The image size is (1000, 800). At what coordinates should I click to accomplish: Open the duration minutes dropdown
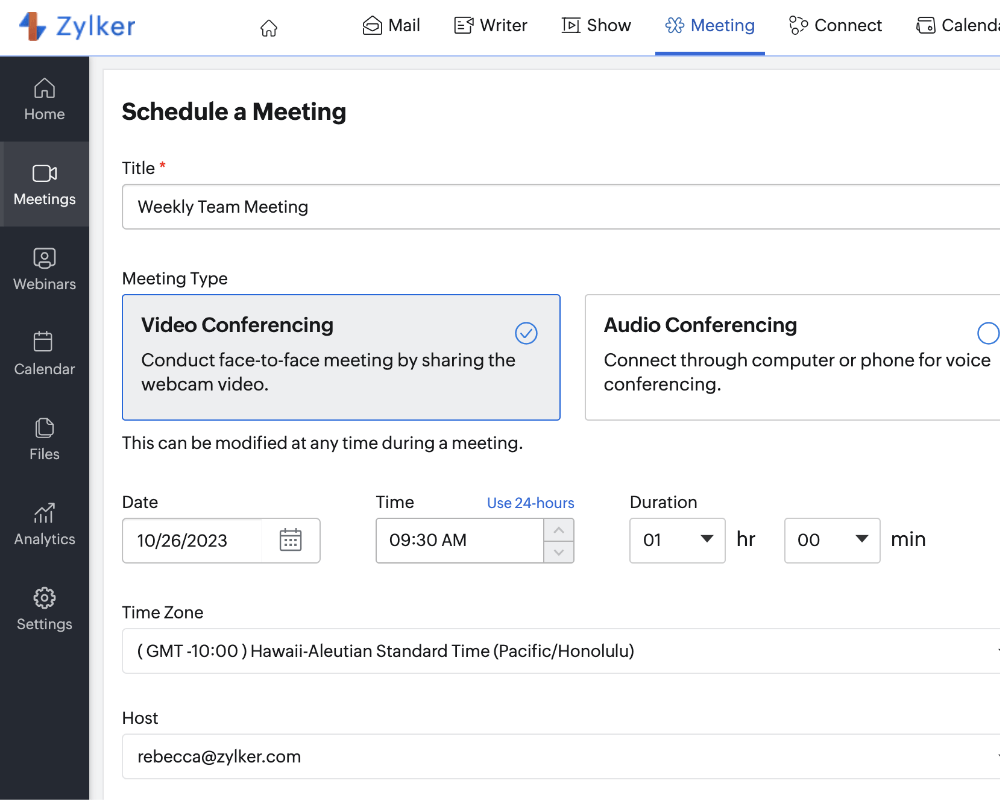(x=831, y=540)
